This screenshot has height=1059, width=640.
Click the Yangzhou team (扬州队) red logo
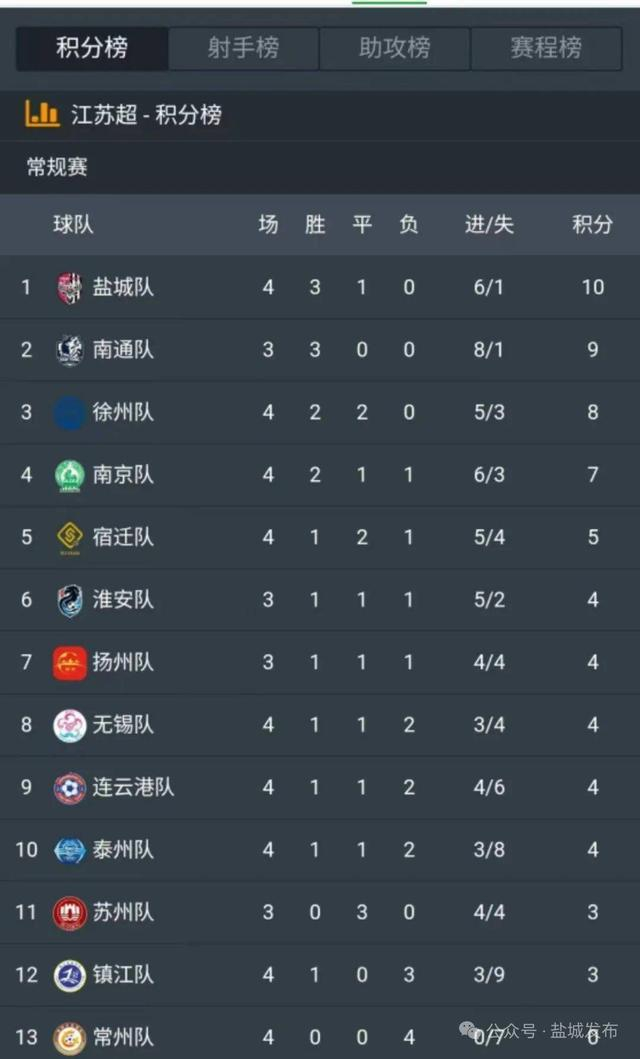tap(69, 663)
